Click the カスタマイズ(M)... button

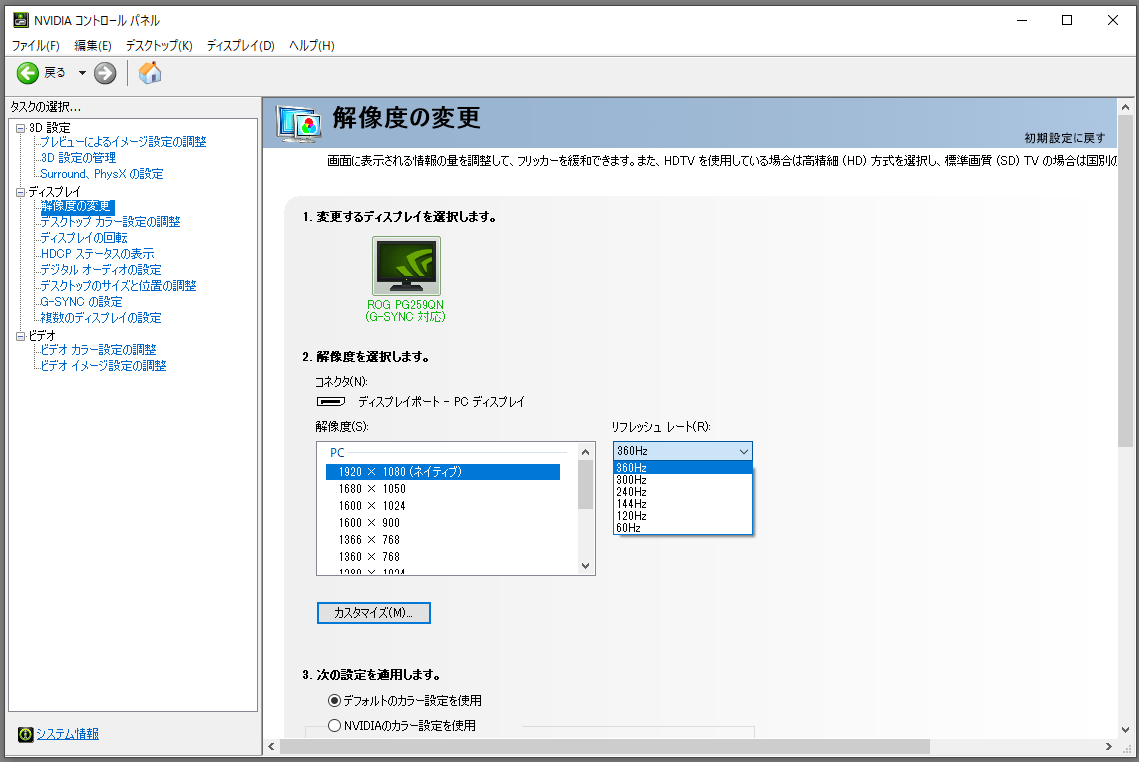(x=373, y=613)
